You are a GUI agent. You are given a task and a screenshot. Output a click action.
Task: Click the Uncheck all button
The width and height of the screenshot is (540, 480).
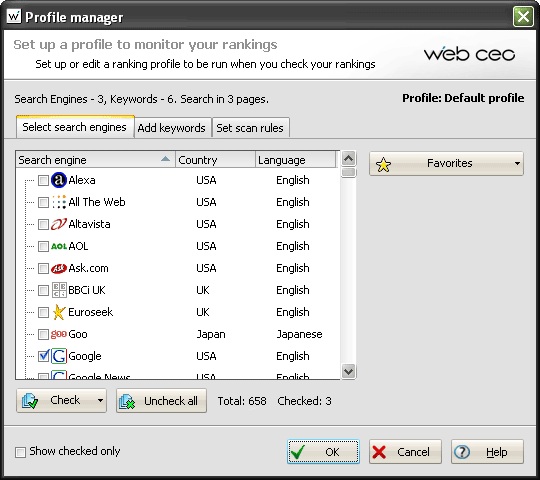tap(161, 401)
